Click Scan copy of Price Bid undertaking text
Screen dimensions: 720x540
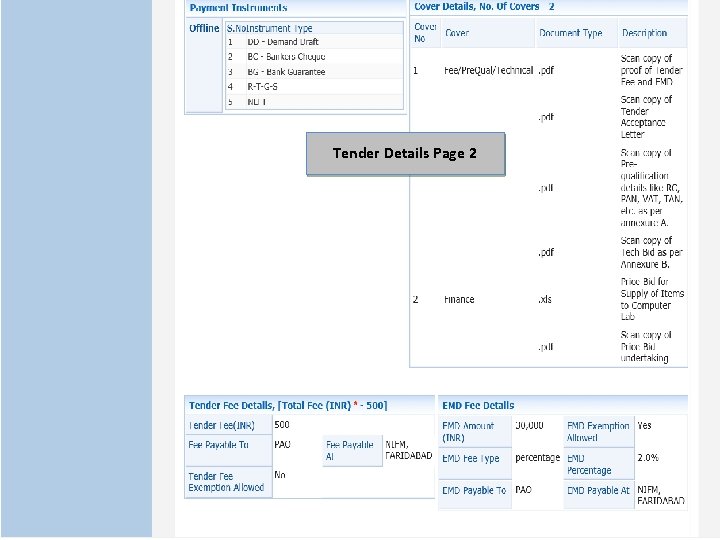pos(646,347)
